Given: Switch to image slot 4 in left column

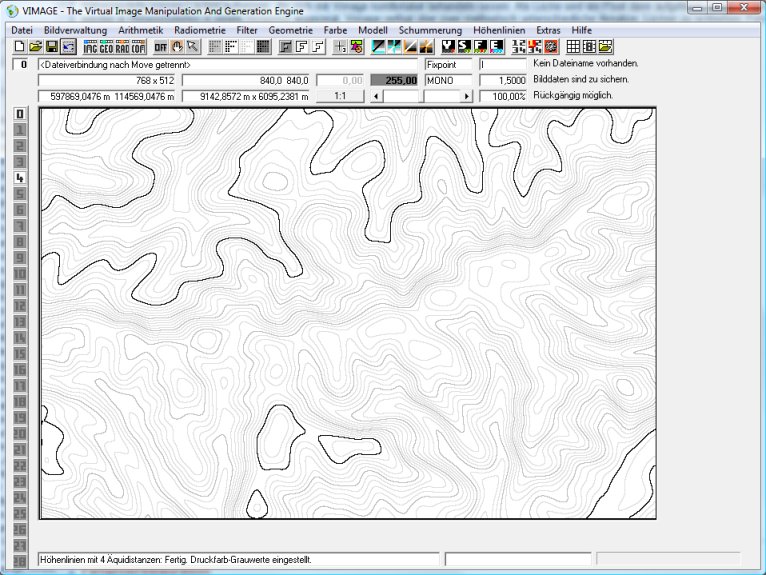Looking at the screenshot, I should (19, 178).
